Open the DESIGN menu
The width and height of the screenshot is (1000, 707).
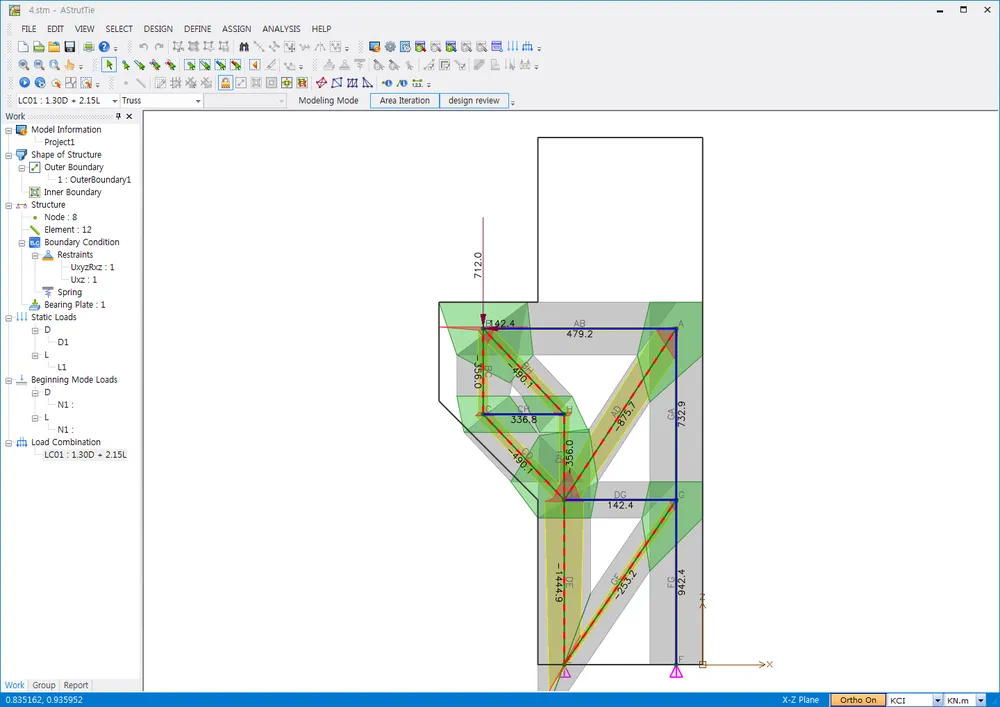[x=158, y=29]
